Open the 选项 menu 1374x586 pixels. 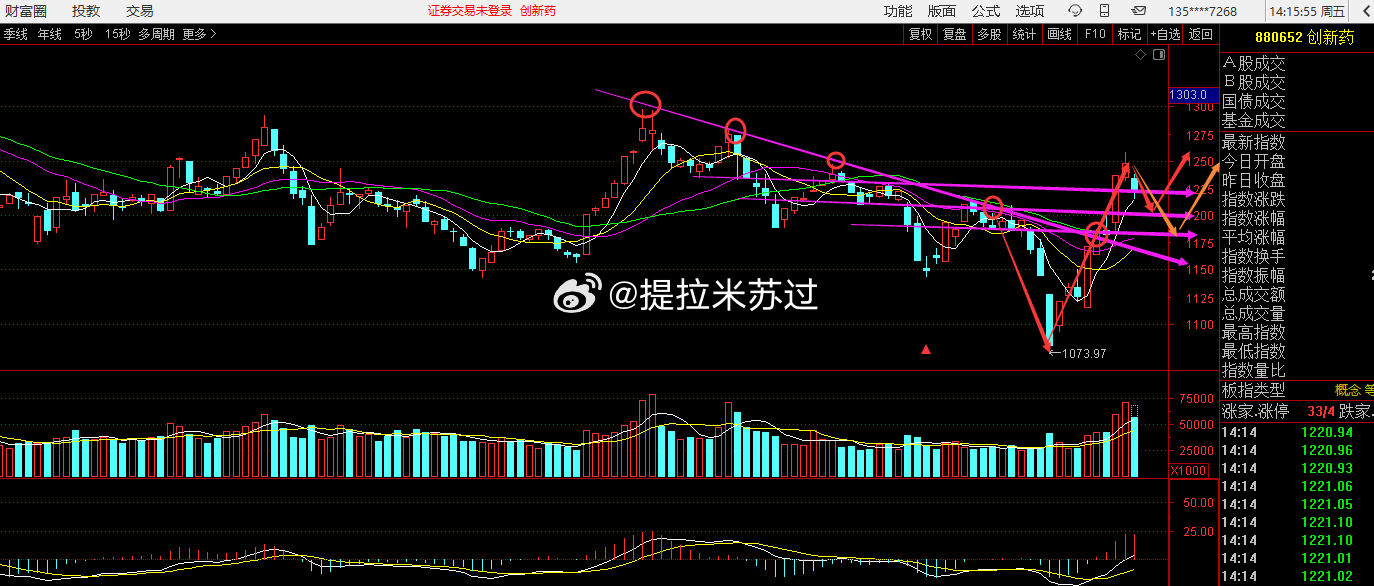pyautogui.click(x=1030, y=11)
